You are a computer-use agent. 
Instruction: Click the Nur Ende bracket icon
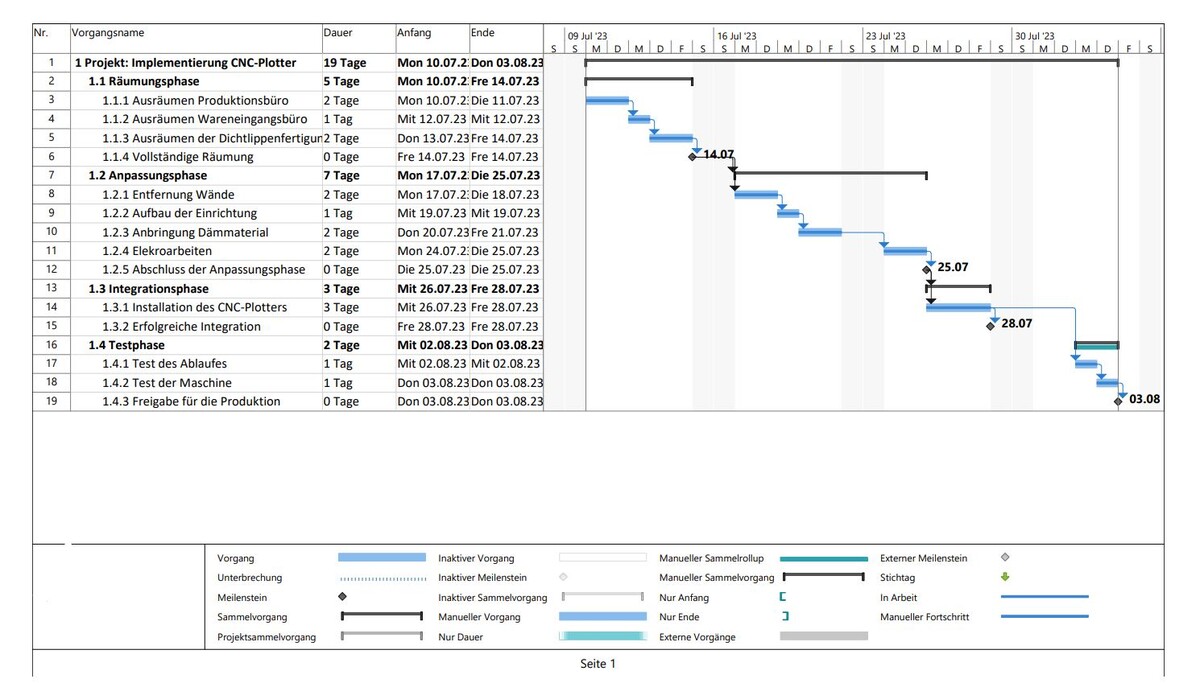[x=785, y=617]
